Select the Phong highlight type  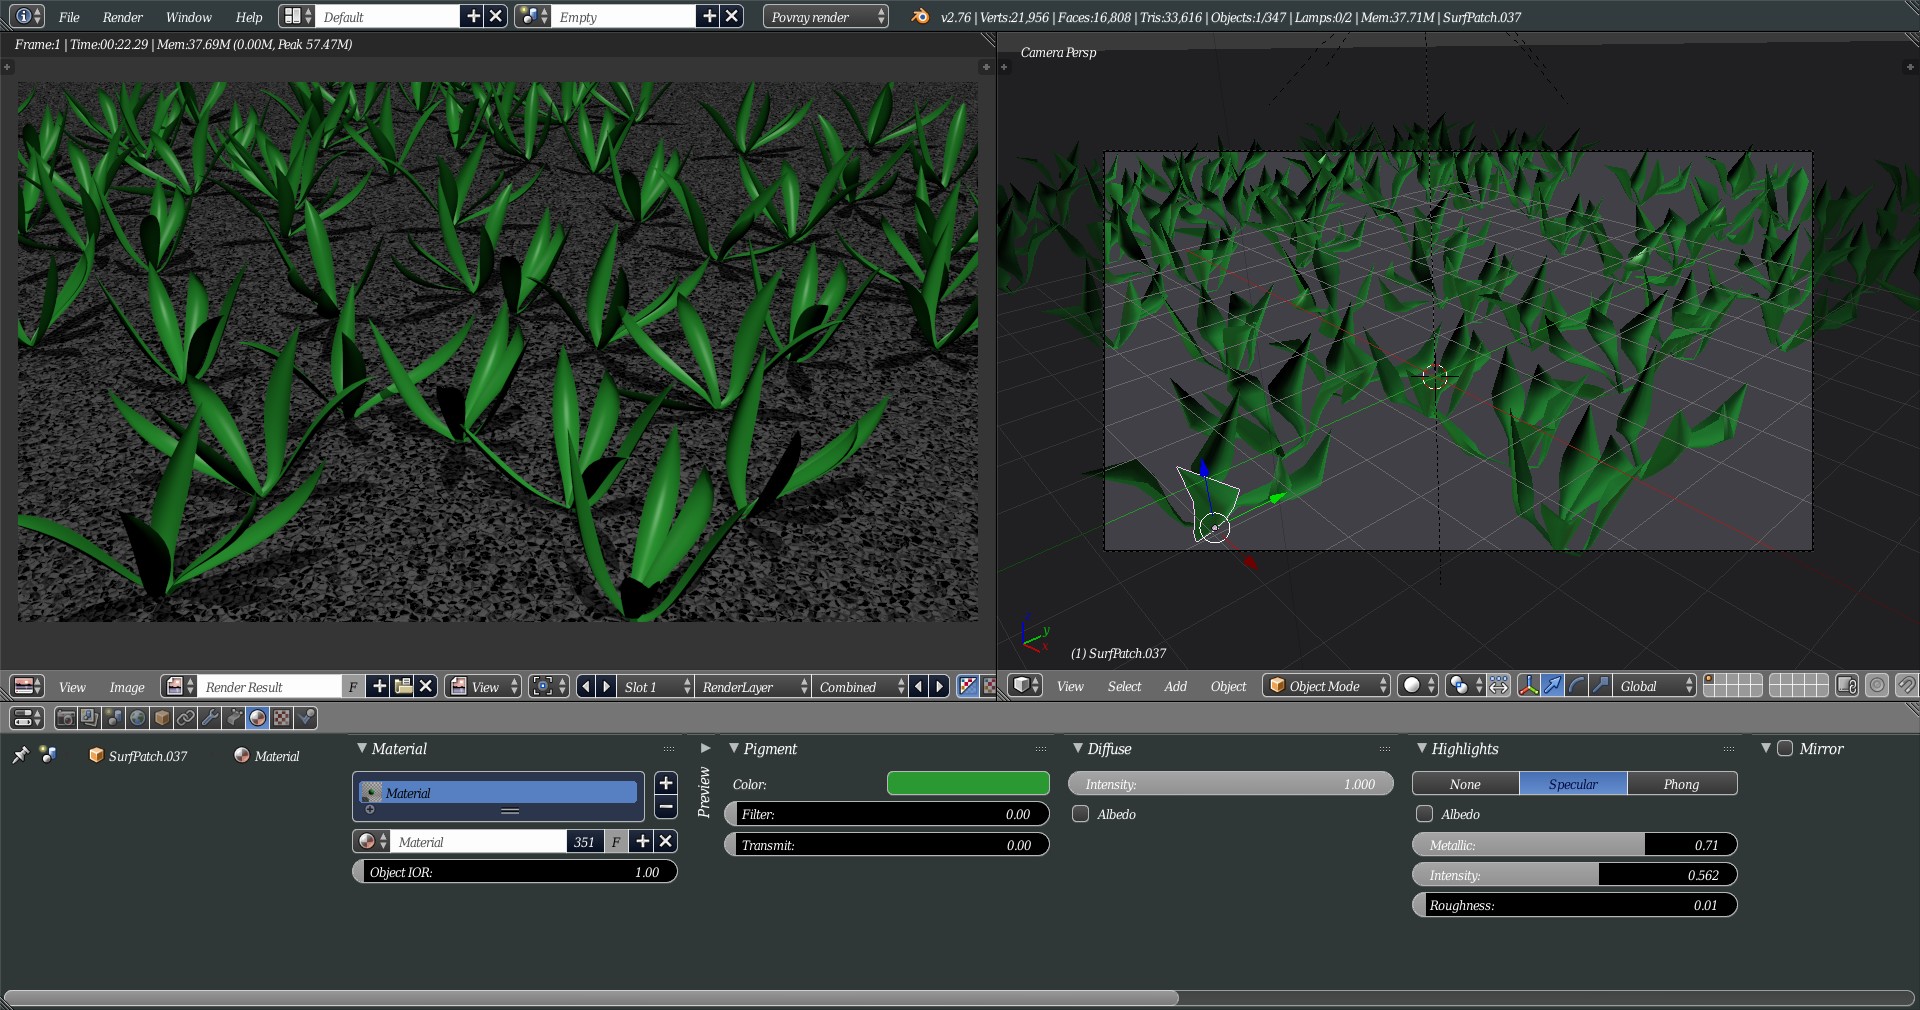[1681, 784]
